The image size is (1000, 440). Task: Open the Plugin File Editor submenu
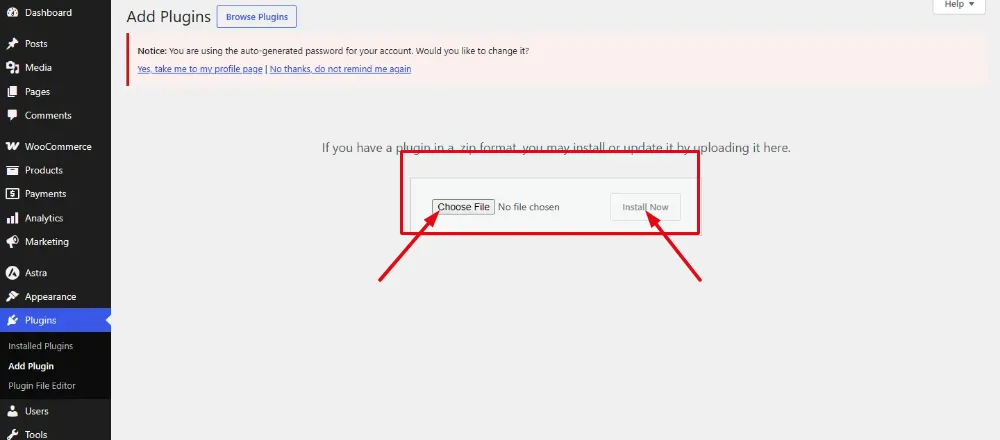pos(42,386)
